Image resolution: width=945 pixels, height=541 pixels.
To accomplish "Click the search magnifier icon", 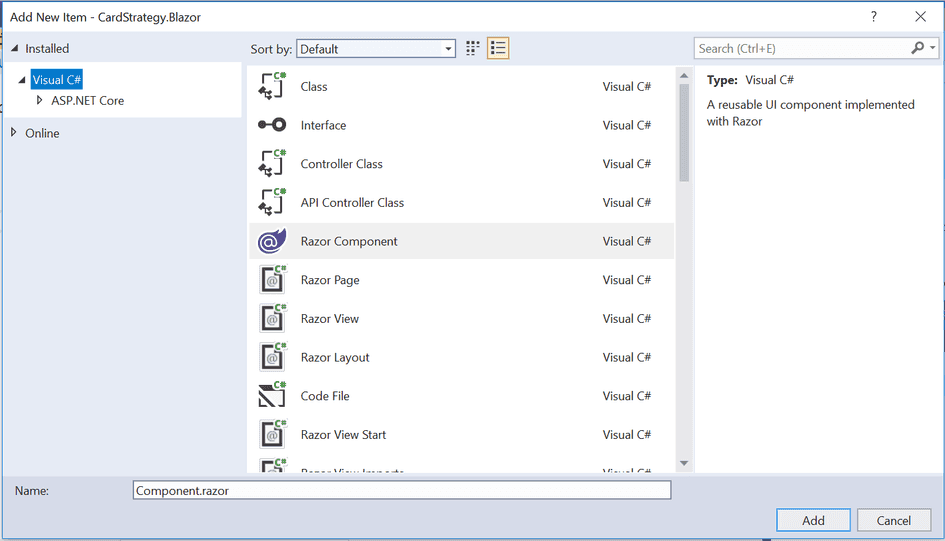I will coord(917,48).
